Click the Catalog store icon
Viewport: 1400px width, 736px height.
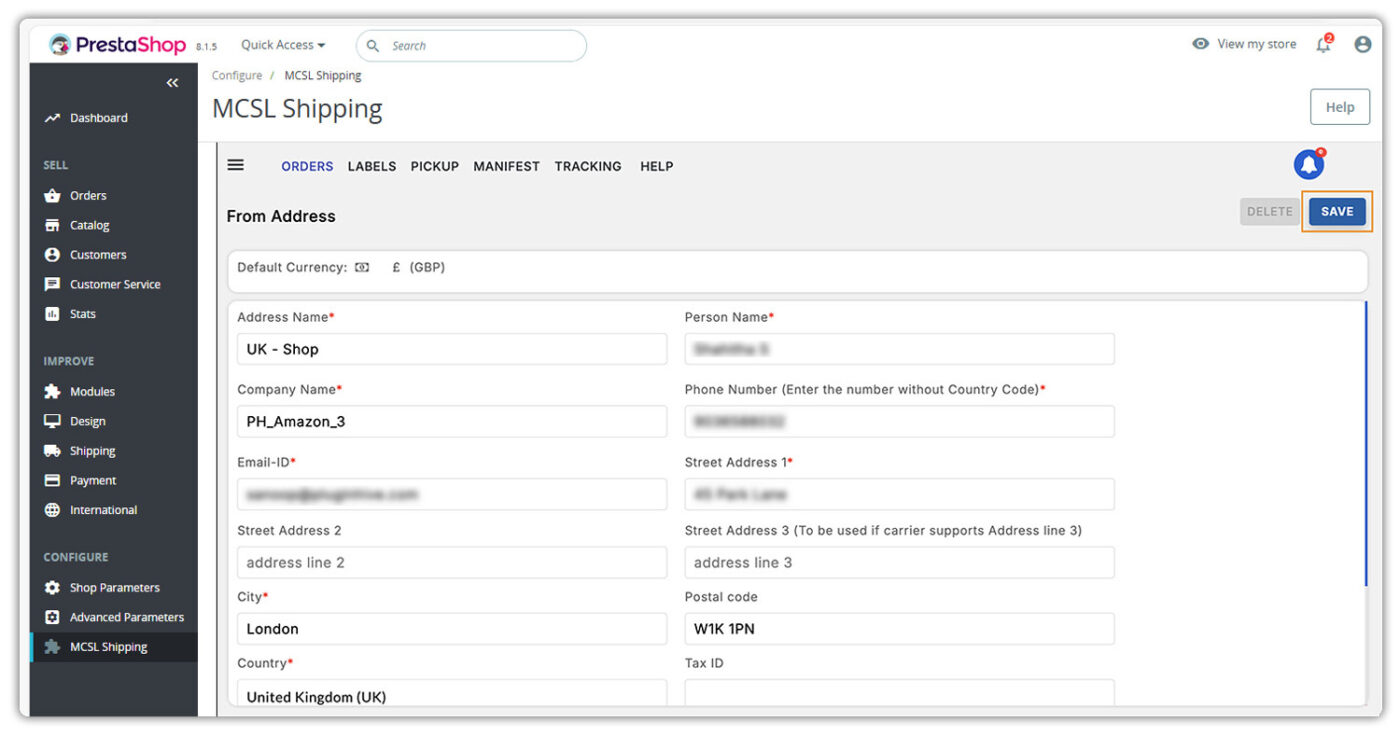pos(52,225)
